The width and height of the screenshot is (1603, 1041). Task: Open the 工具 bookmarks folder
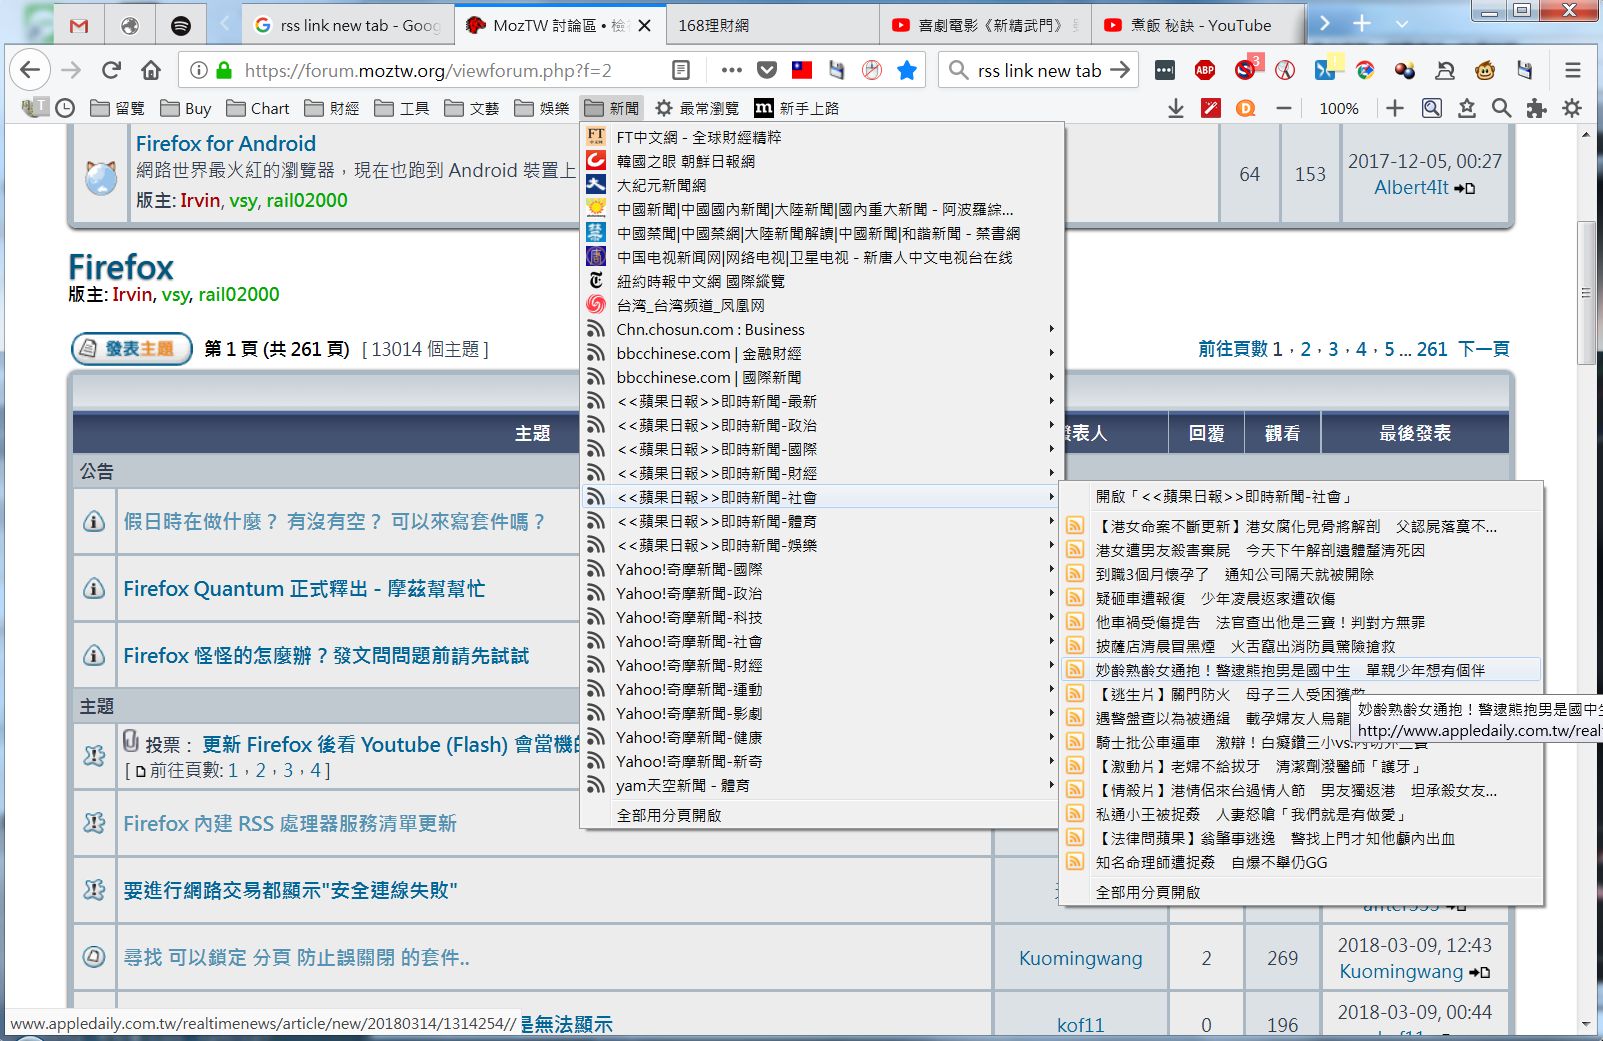(402, 108)
